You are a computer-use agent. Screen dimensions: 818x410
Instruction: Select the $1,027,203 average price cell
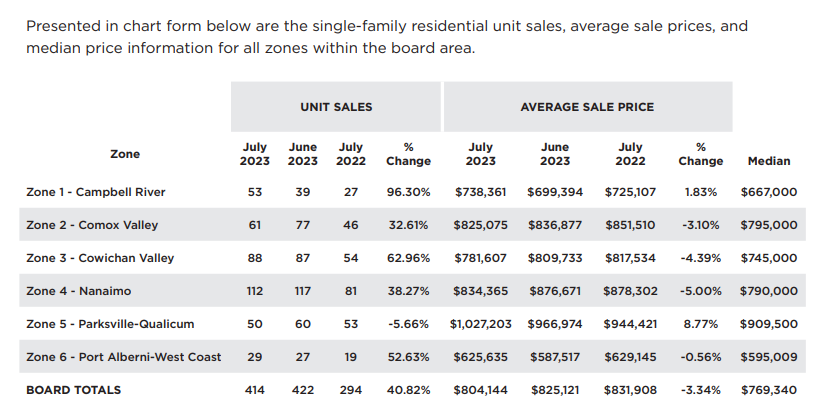point(481,324)
